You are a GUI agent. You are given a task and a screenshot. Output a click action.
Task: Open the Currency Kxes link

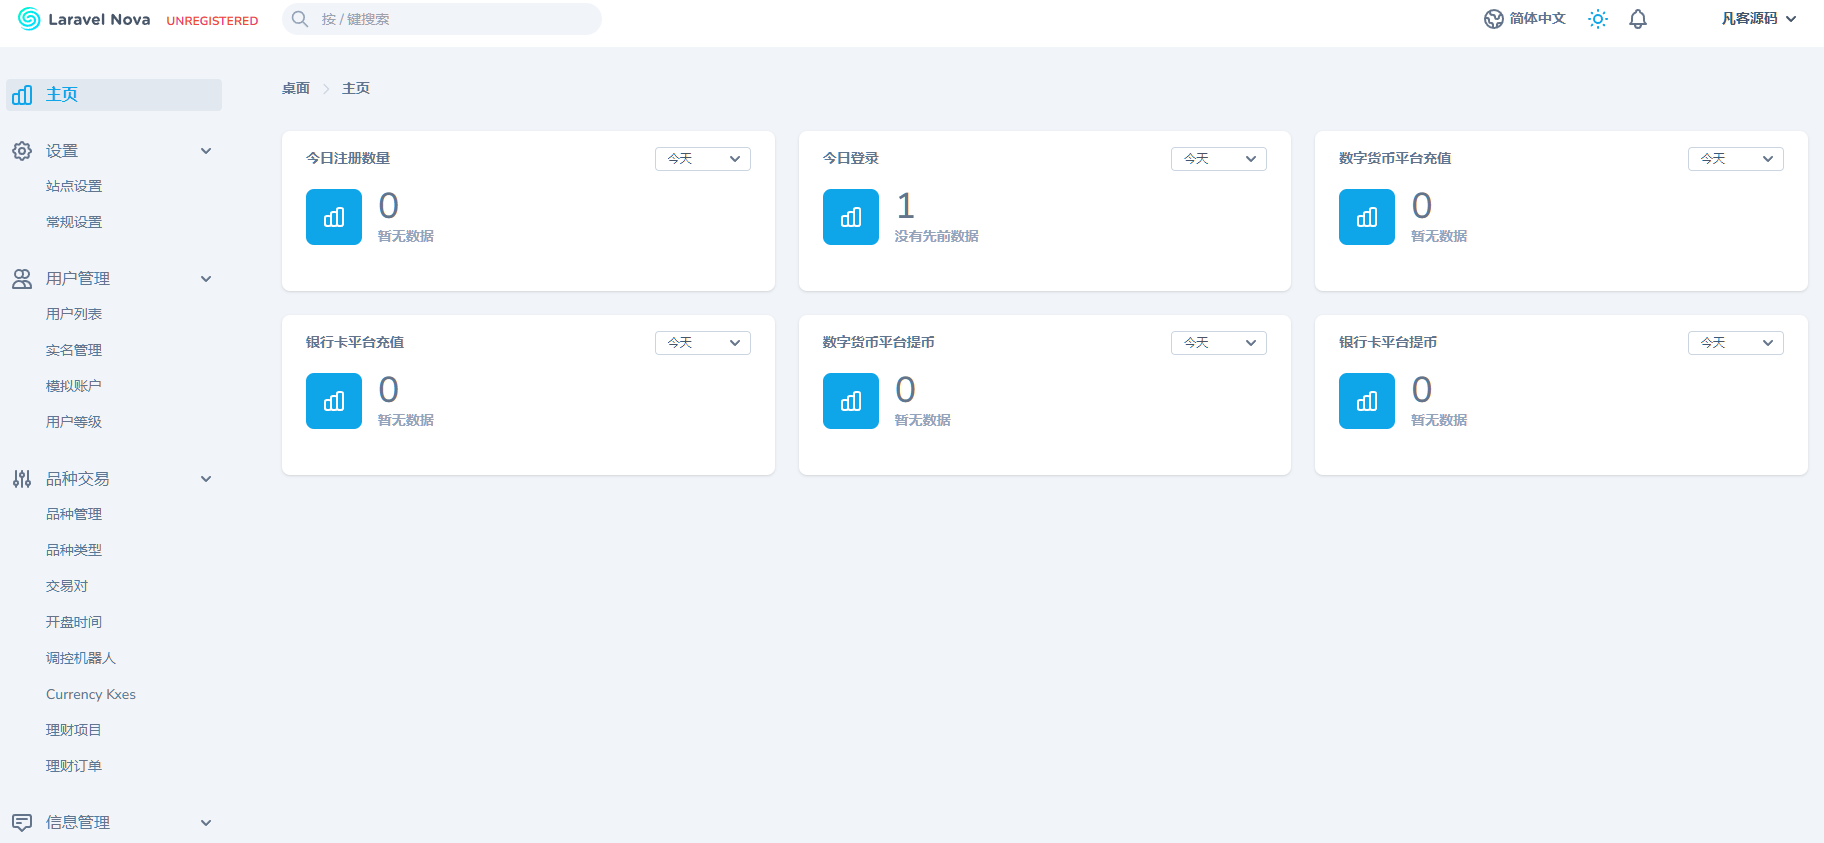click(x=91, y=694)
